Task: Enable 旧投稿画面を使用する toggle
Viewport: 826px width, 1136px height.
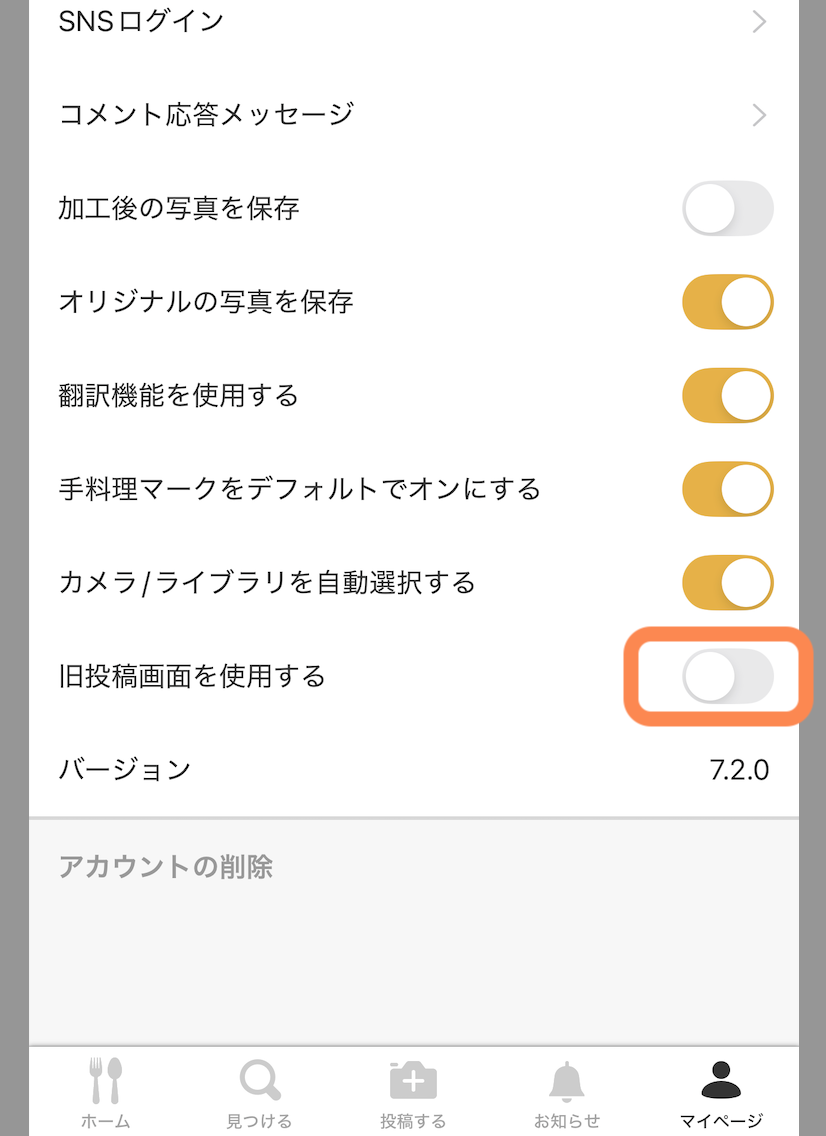Action: 727,677
